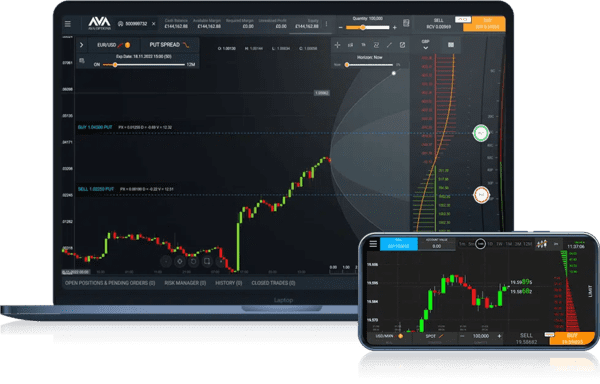
Task: Click the orange BUY button on the laptop
Action: [484, 24]
